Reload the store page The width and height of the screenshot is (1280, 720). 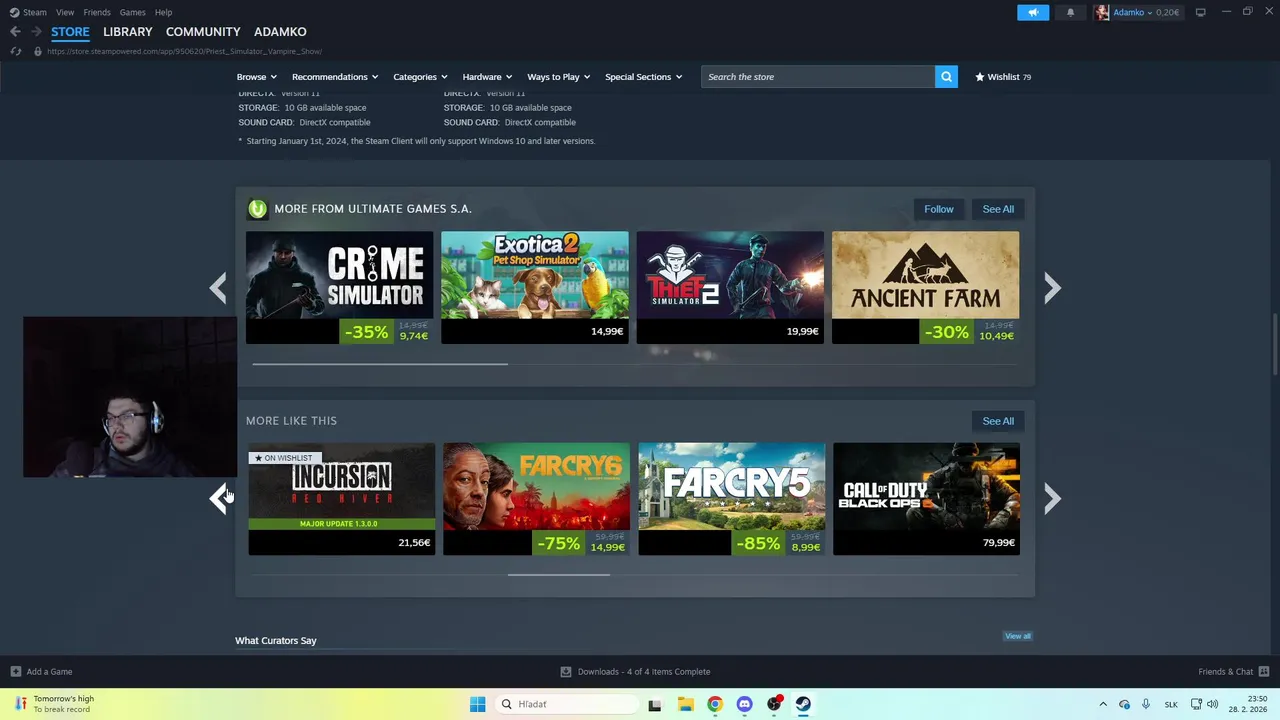pyautogui.click(x=15, y=51)
